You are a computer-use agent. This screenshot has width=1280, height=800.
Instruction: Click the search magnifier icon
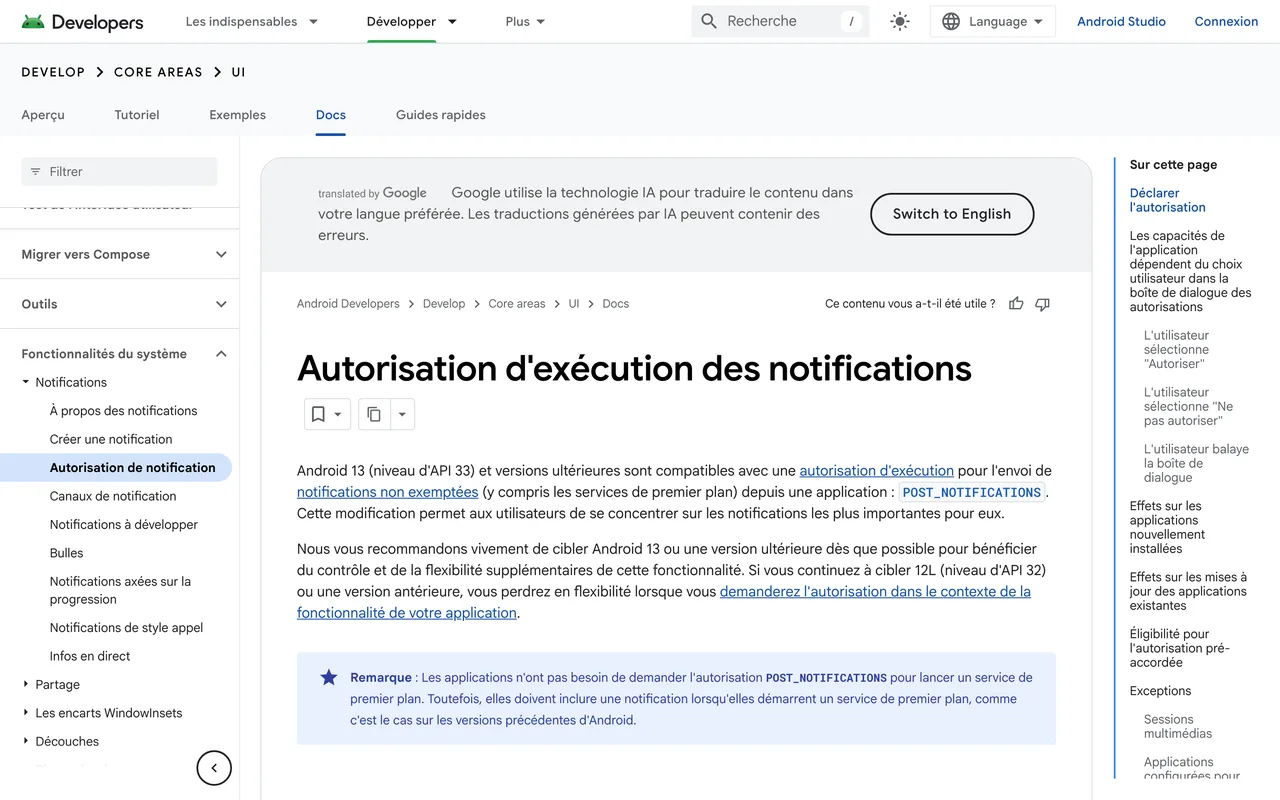(x=709, y=21)
